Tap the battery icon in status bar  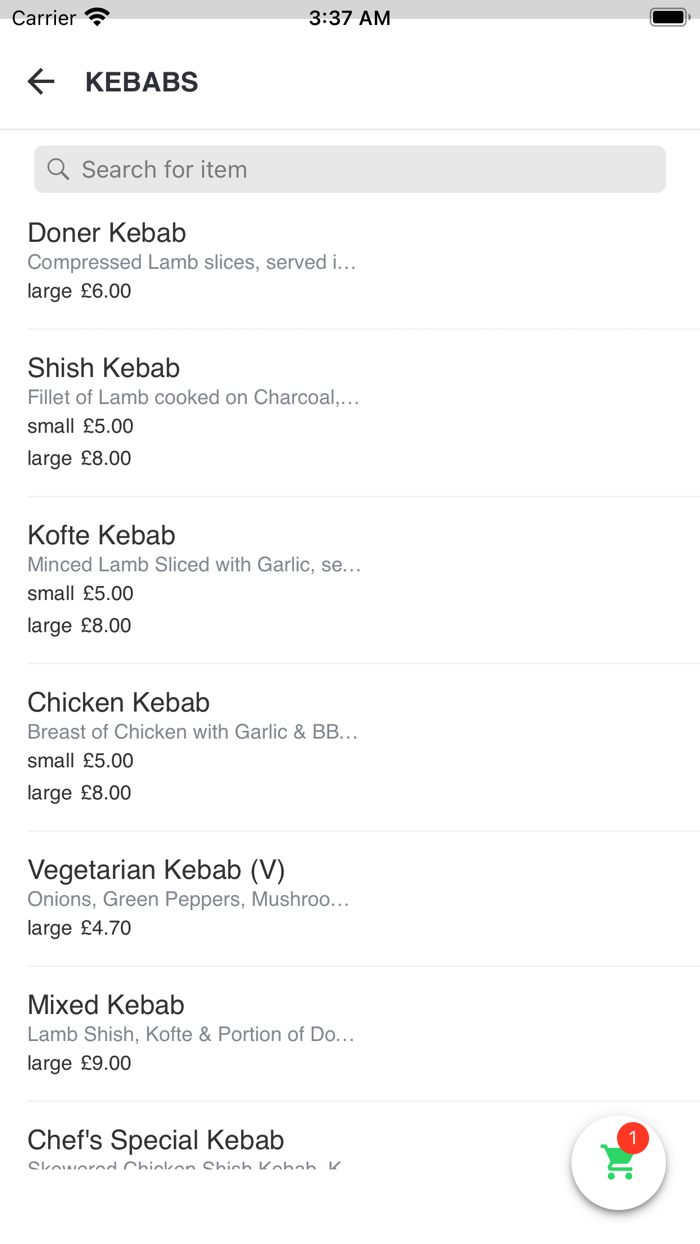click(x=669, y=18)
